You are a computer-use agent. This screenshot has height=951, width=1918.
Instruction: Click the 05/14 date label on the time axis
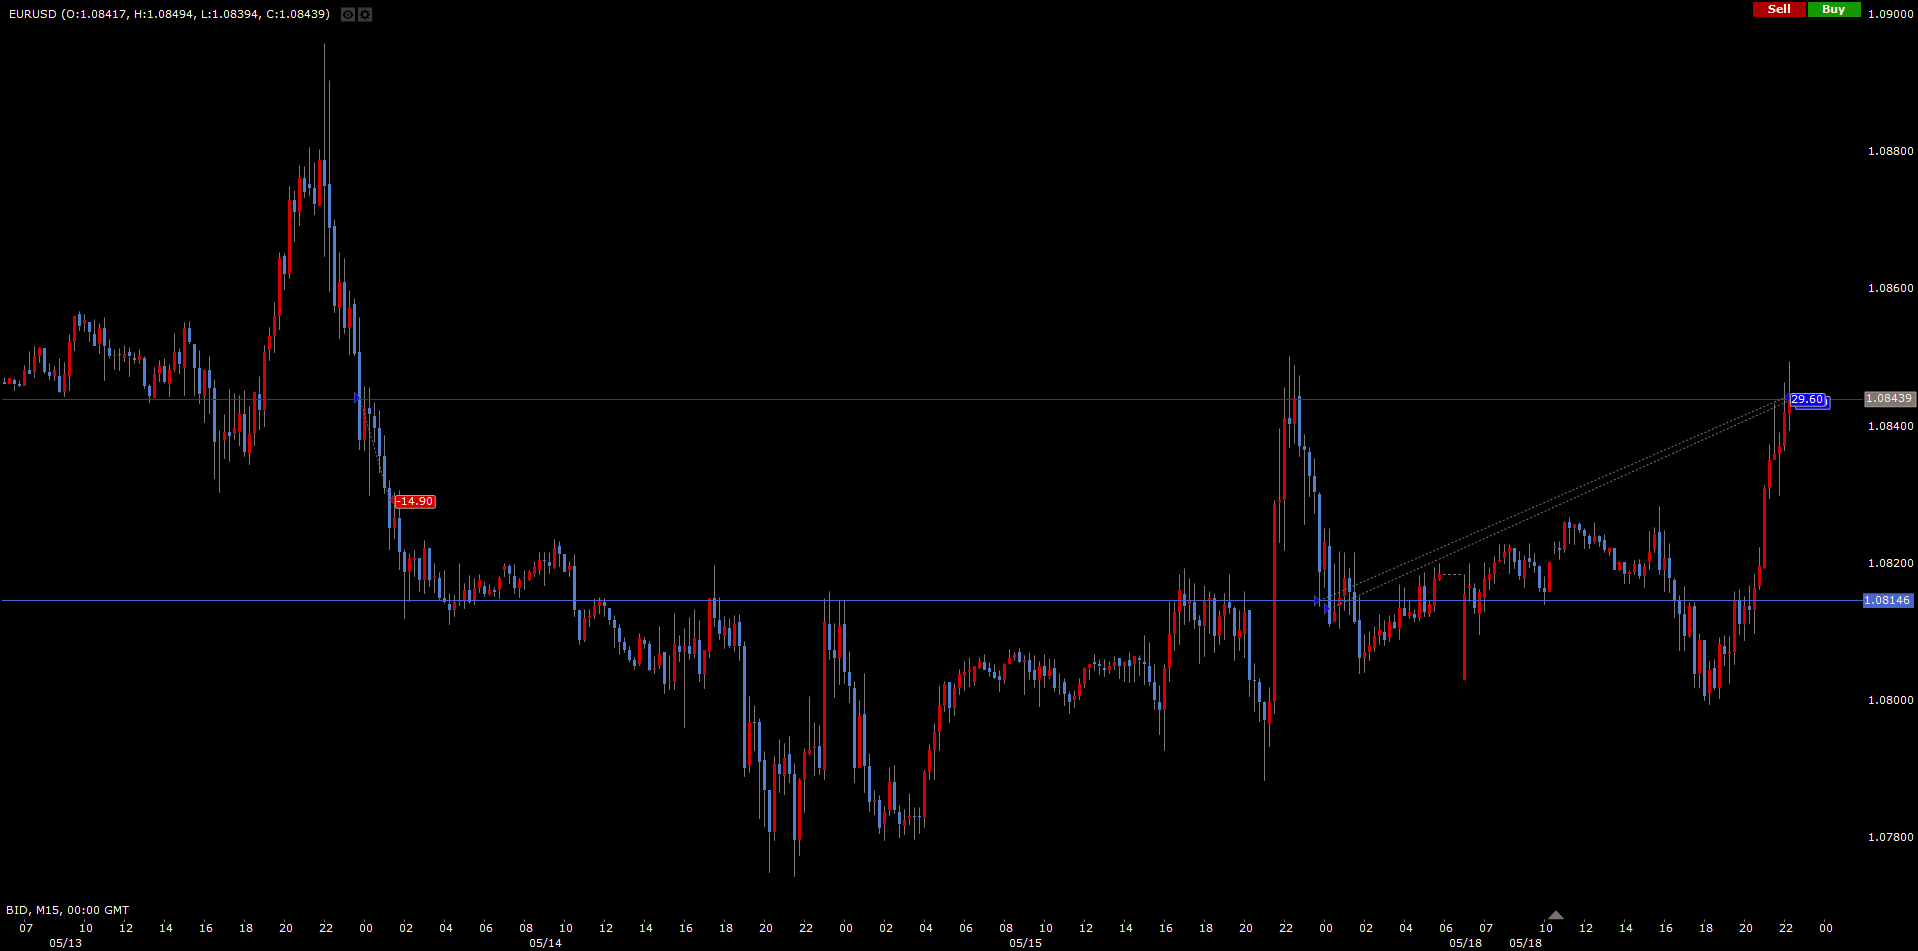(x=545, y=943)
